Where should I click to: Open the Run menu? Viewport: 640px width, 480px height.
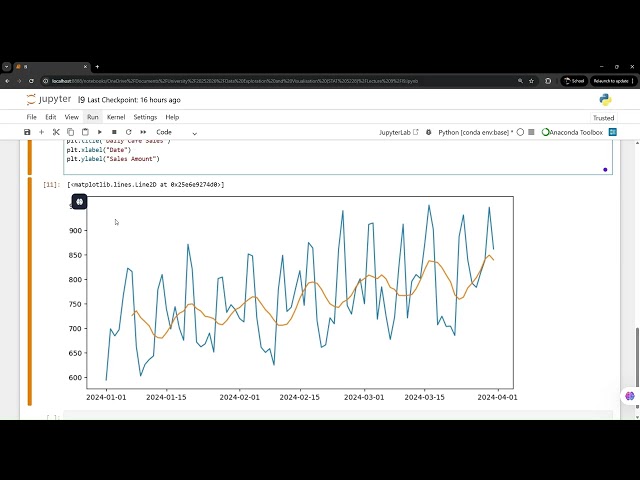[93, 117]
